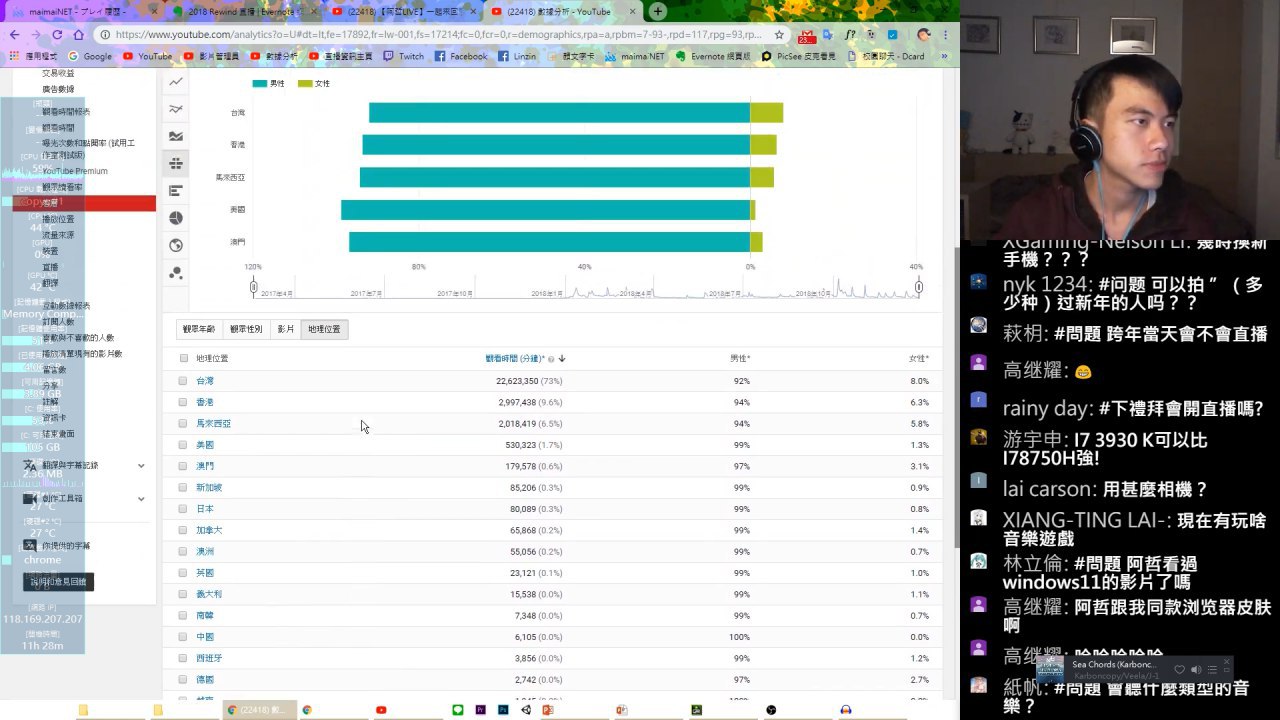Open the Chrome three-dot menu

click(945, 35)
